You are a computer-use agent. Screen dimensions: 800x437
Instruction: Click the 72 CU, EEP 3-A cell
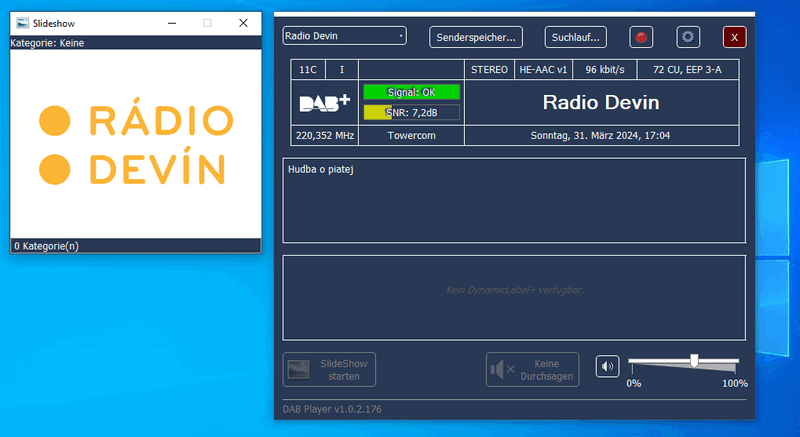coord(687,70)
